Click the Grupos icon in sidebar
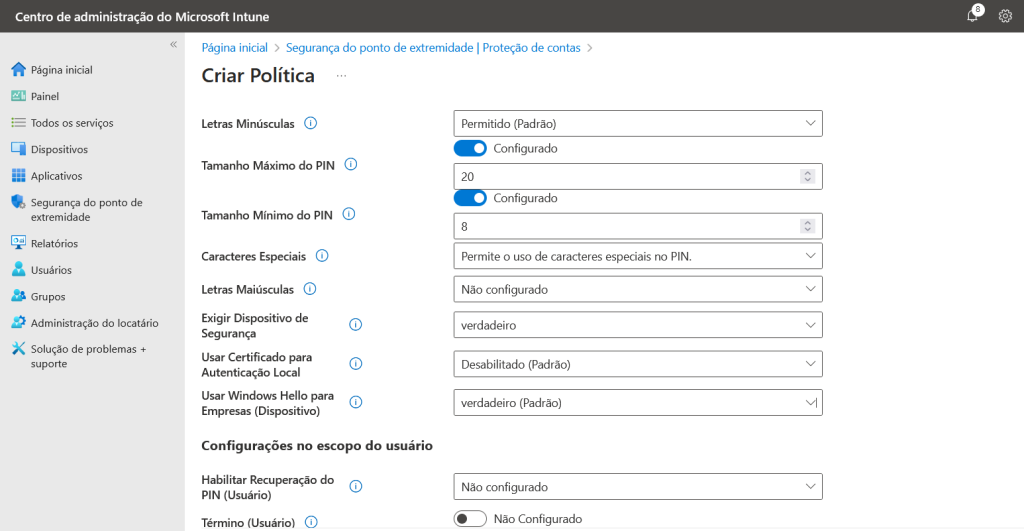 (18, 296)
